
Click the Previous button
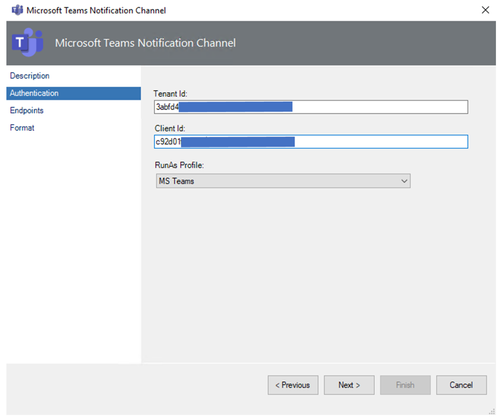(293, 385)
